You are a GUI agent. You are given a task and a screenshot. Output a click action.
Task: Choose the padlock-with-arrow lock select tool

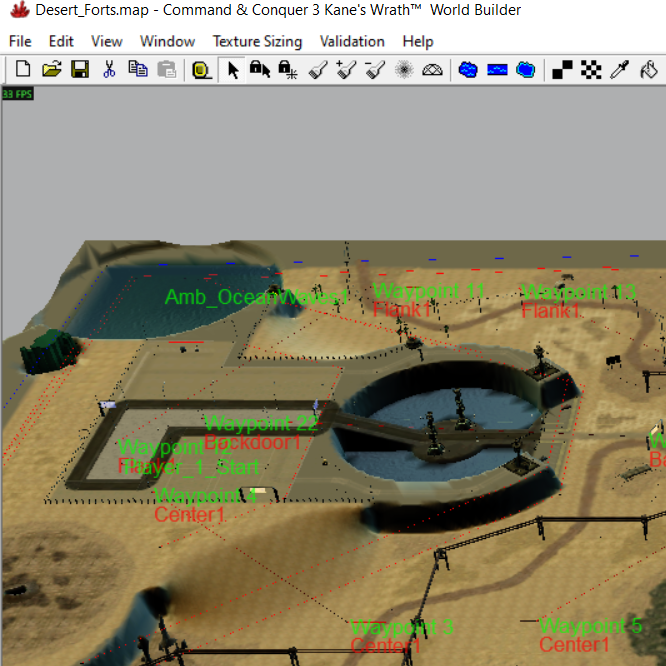coord(260,69)
